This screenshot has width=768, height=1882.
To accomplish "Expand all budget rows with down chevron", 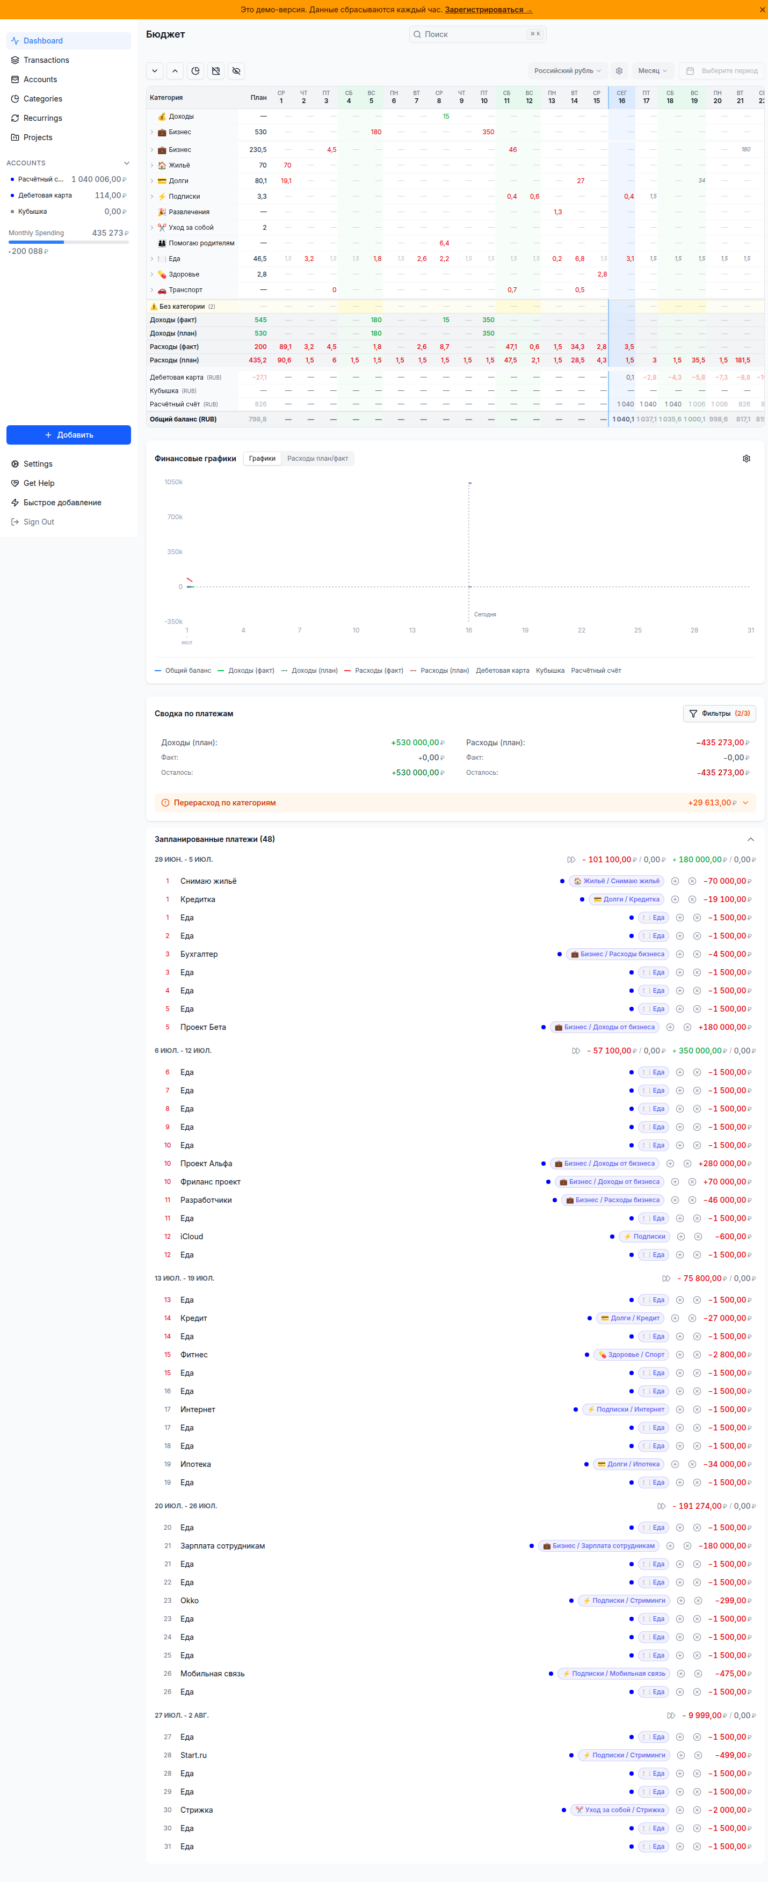I will (x=154, y=71).
